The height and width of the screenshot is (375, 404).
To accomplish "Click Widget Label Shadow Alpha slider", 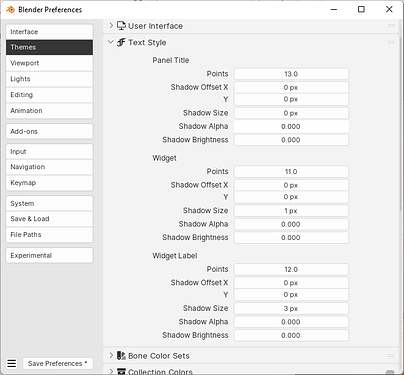I will (291, 322).
